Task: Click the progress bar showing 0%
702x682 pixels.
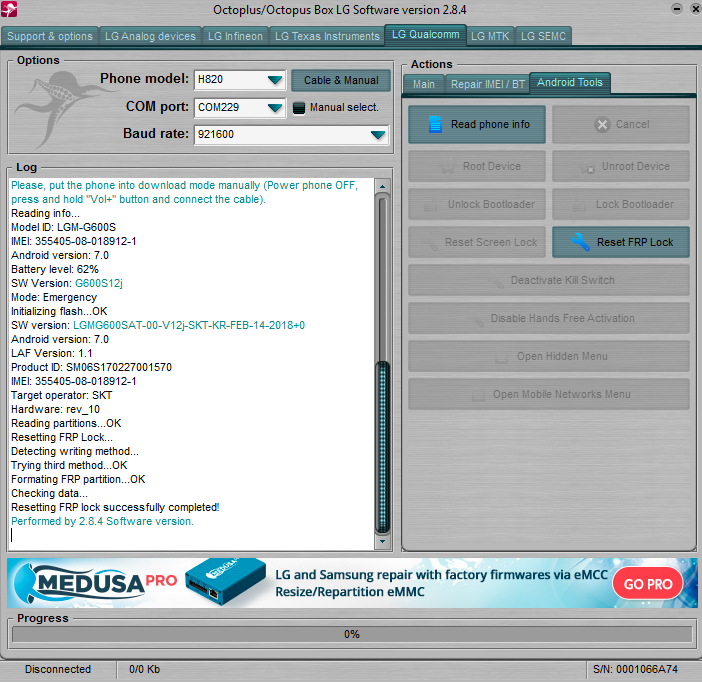Action: click(x=352, y=634)
